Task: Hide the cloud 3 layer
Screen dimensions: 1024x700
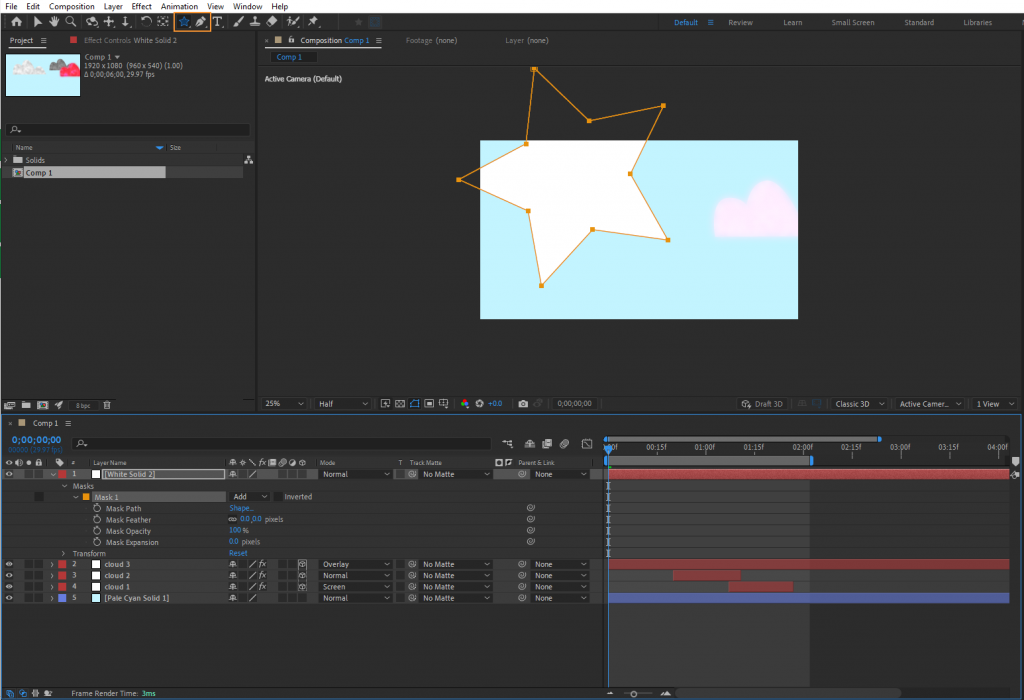Action: tap(7, 563)
